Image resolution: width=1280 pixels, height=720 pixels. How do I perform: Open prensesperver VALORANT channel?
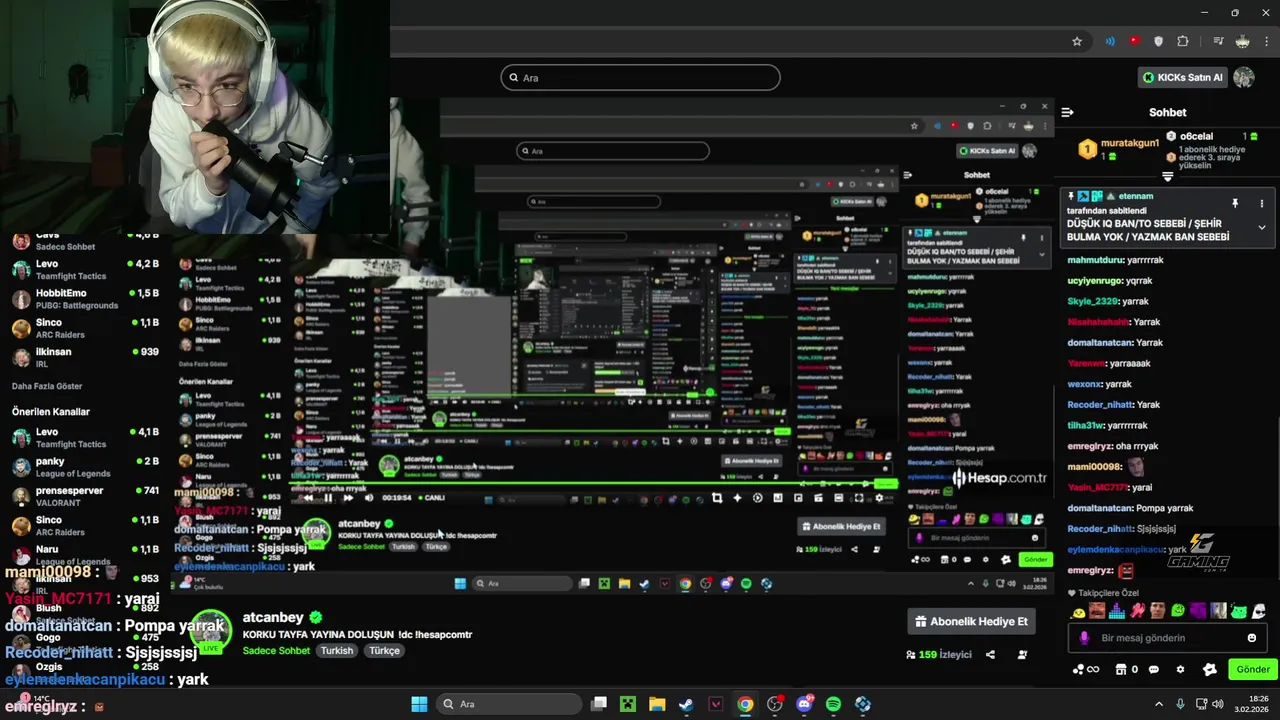pos(85,497)
